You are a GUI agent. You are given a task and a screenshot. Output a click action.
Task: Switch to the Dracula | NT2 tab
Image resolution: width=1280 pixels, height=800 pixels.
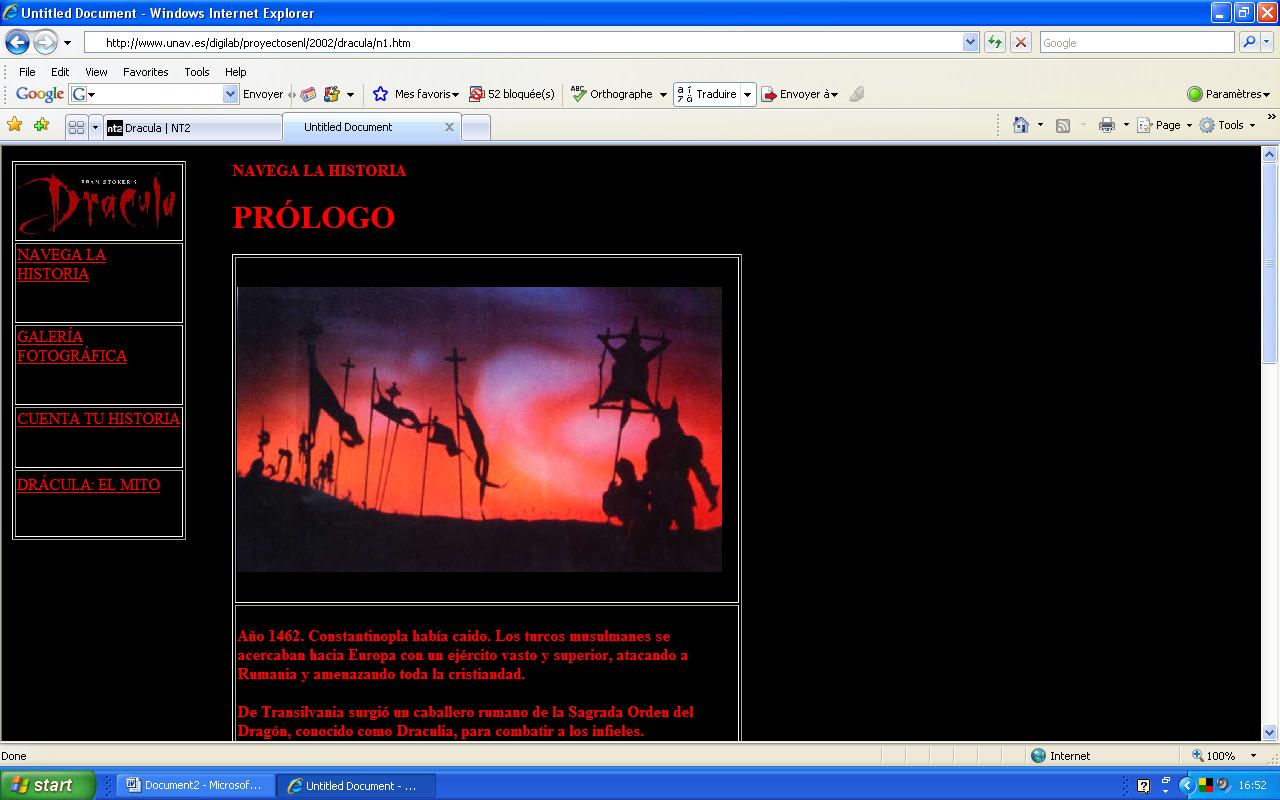click(x=193, y=128)
